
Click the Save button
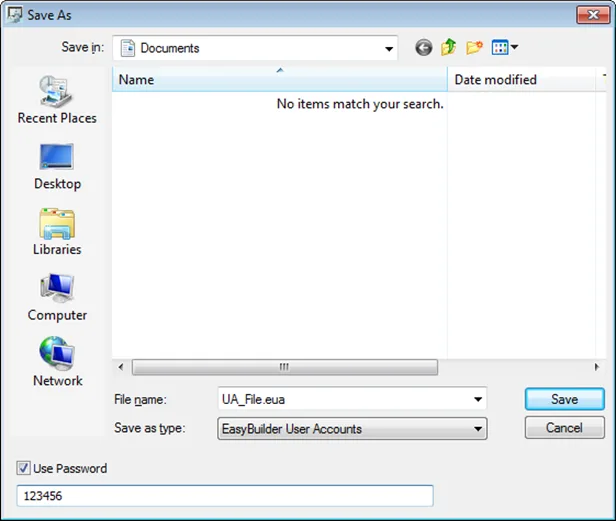[x=565, y=399]
